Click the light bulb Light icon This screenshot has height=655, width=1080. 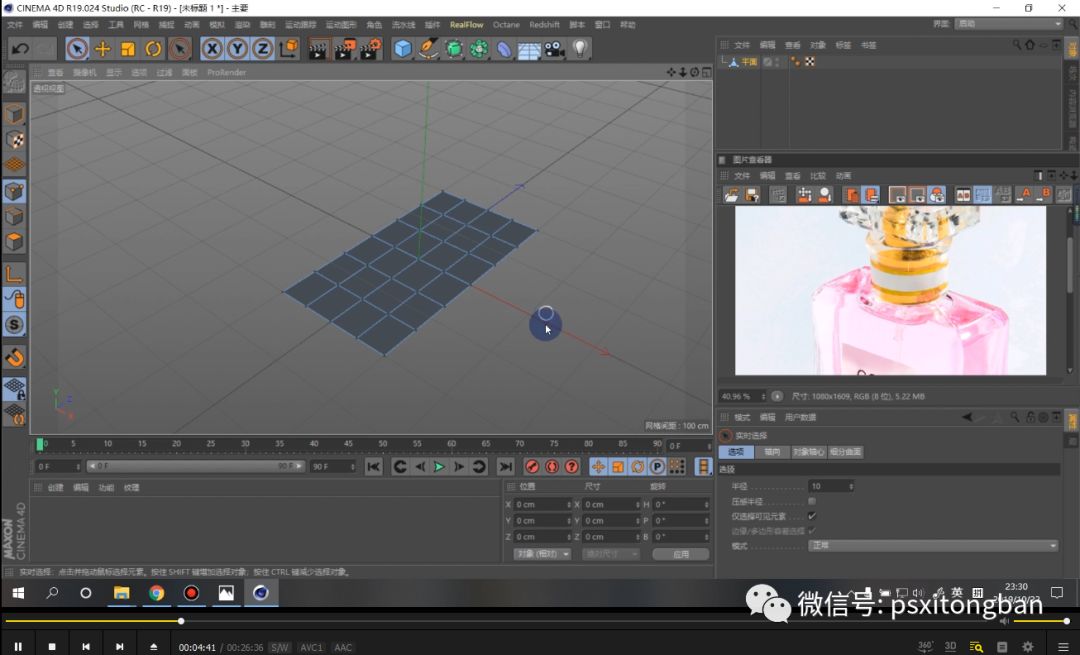click(x=580, y=48)
